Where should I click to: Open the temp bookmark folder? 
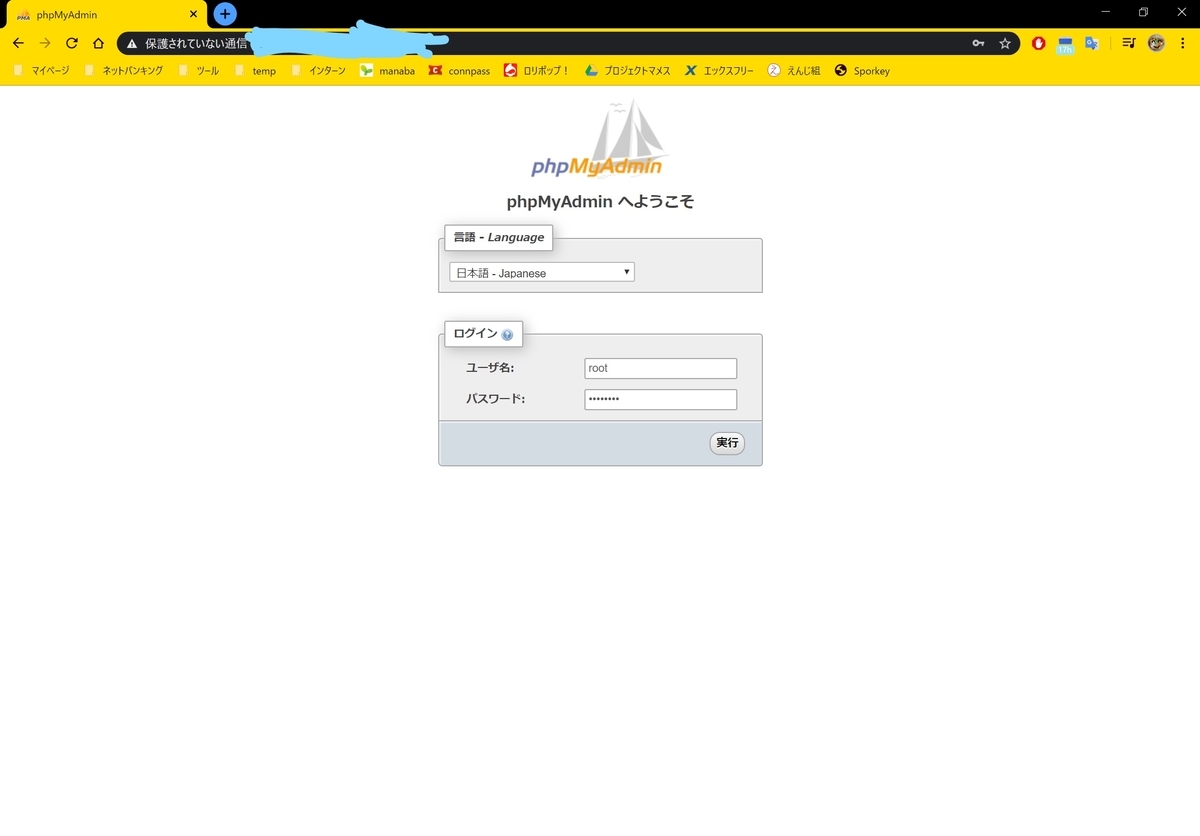click(255, 71)
